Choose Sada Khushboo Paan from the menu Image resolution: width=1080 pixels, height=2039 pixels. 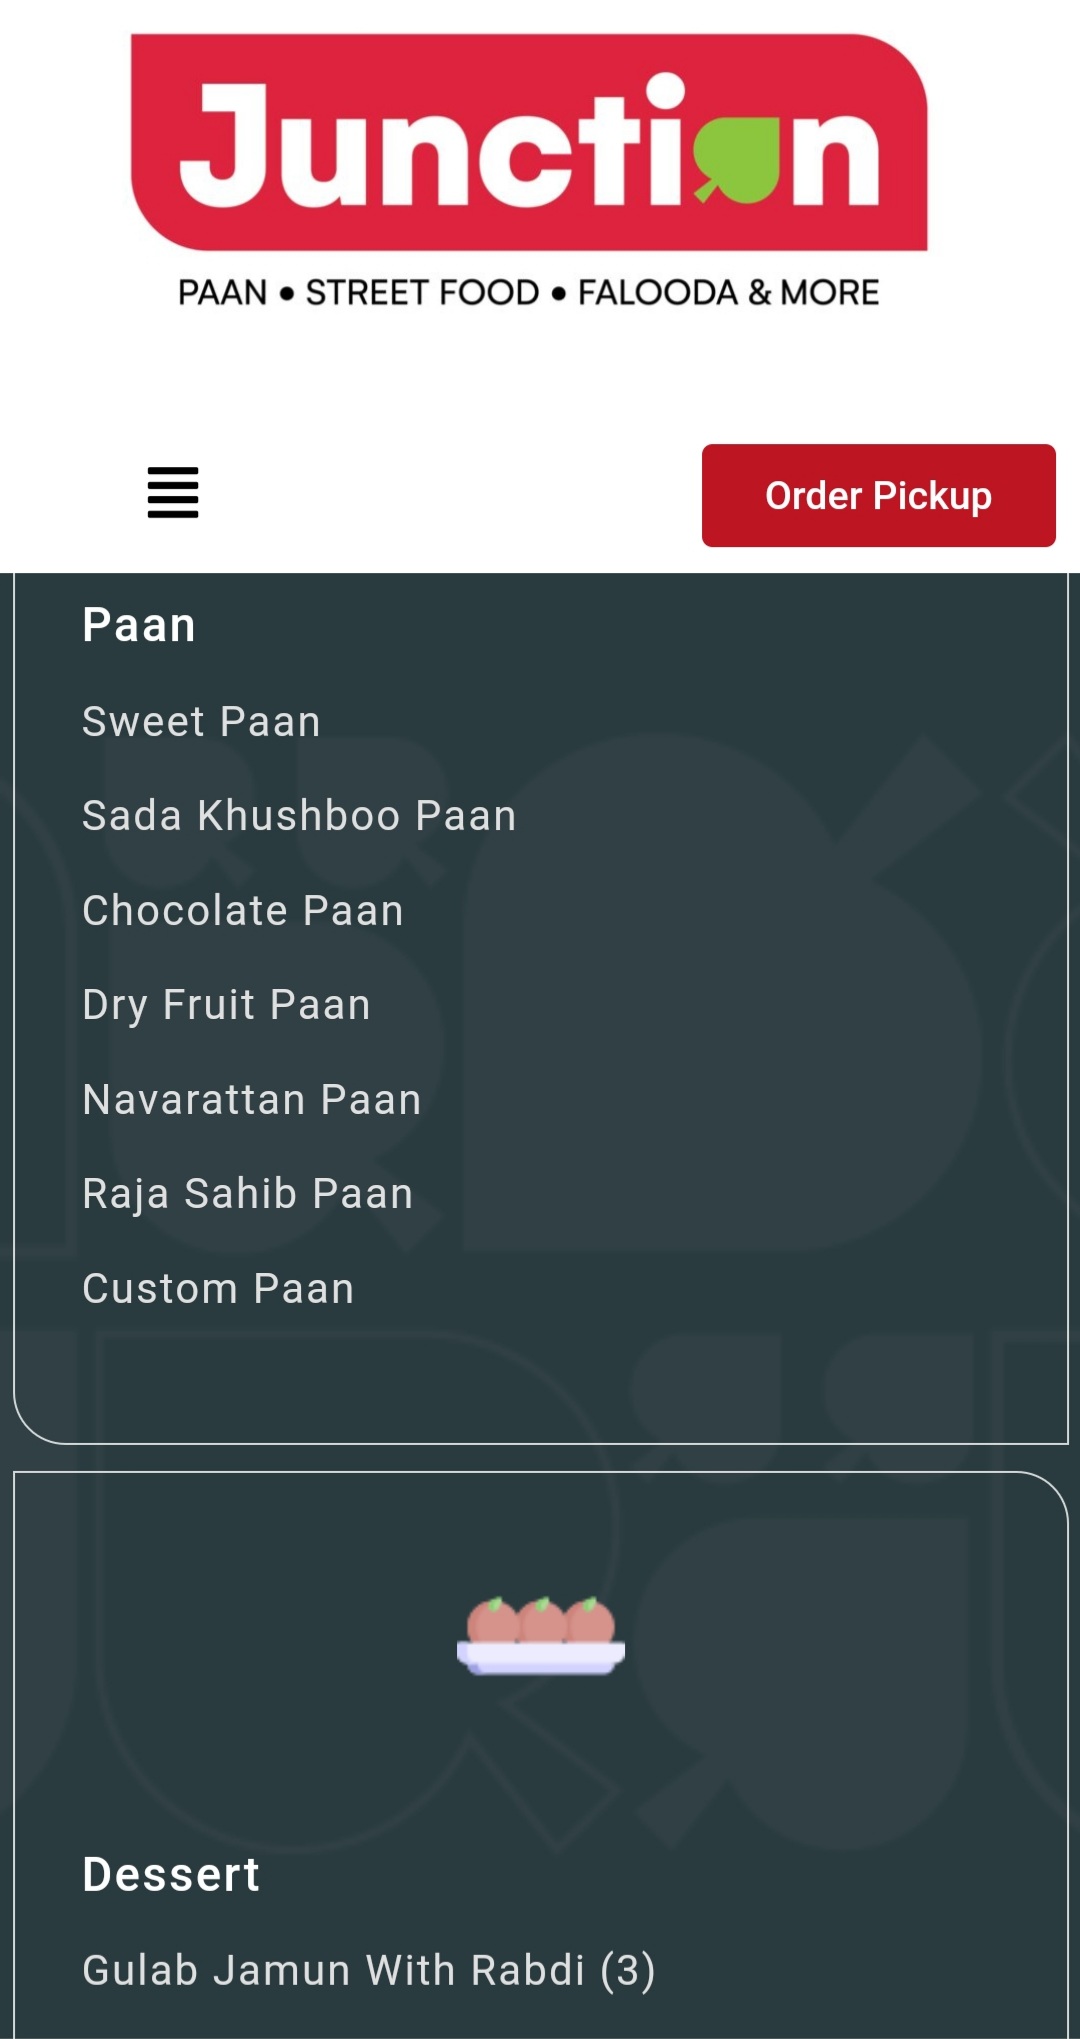299,815
